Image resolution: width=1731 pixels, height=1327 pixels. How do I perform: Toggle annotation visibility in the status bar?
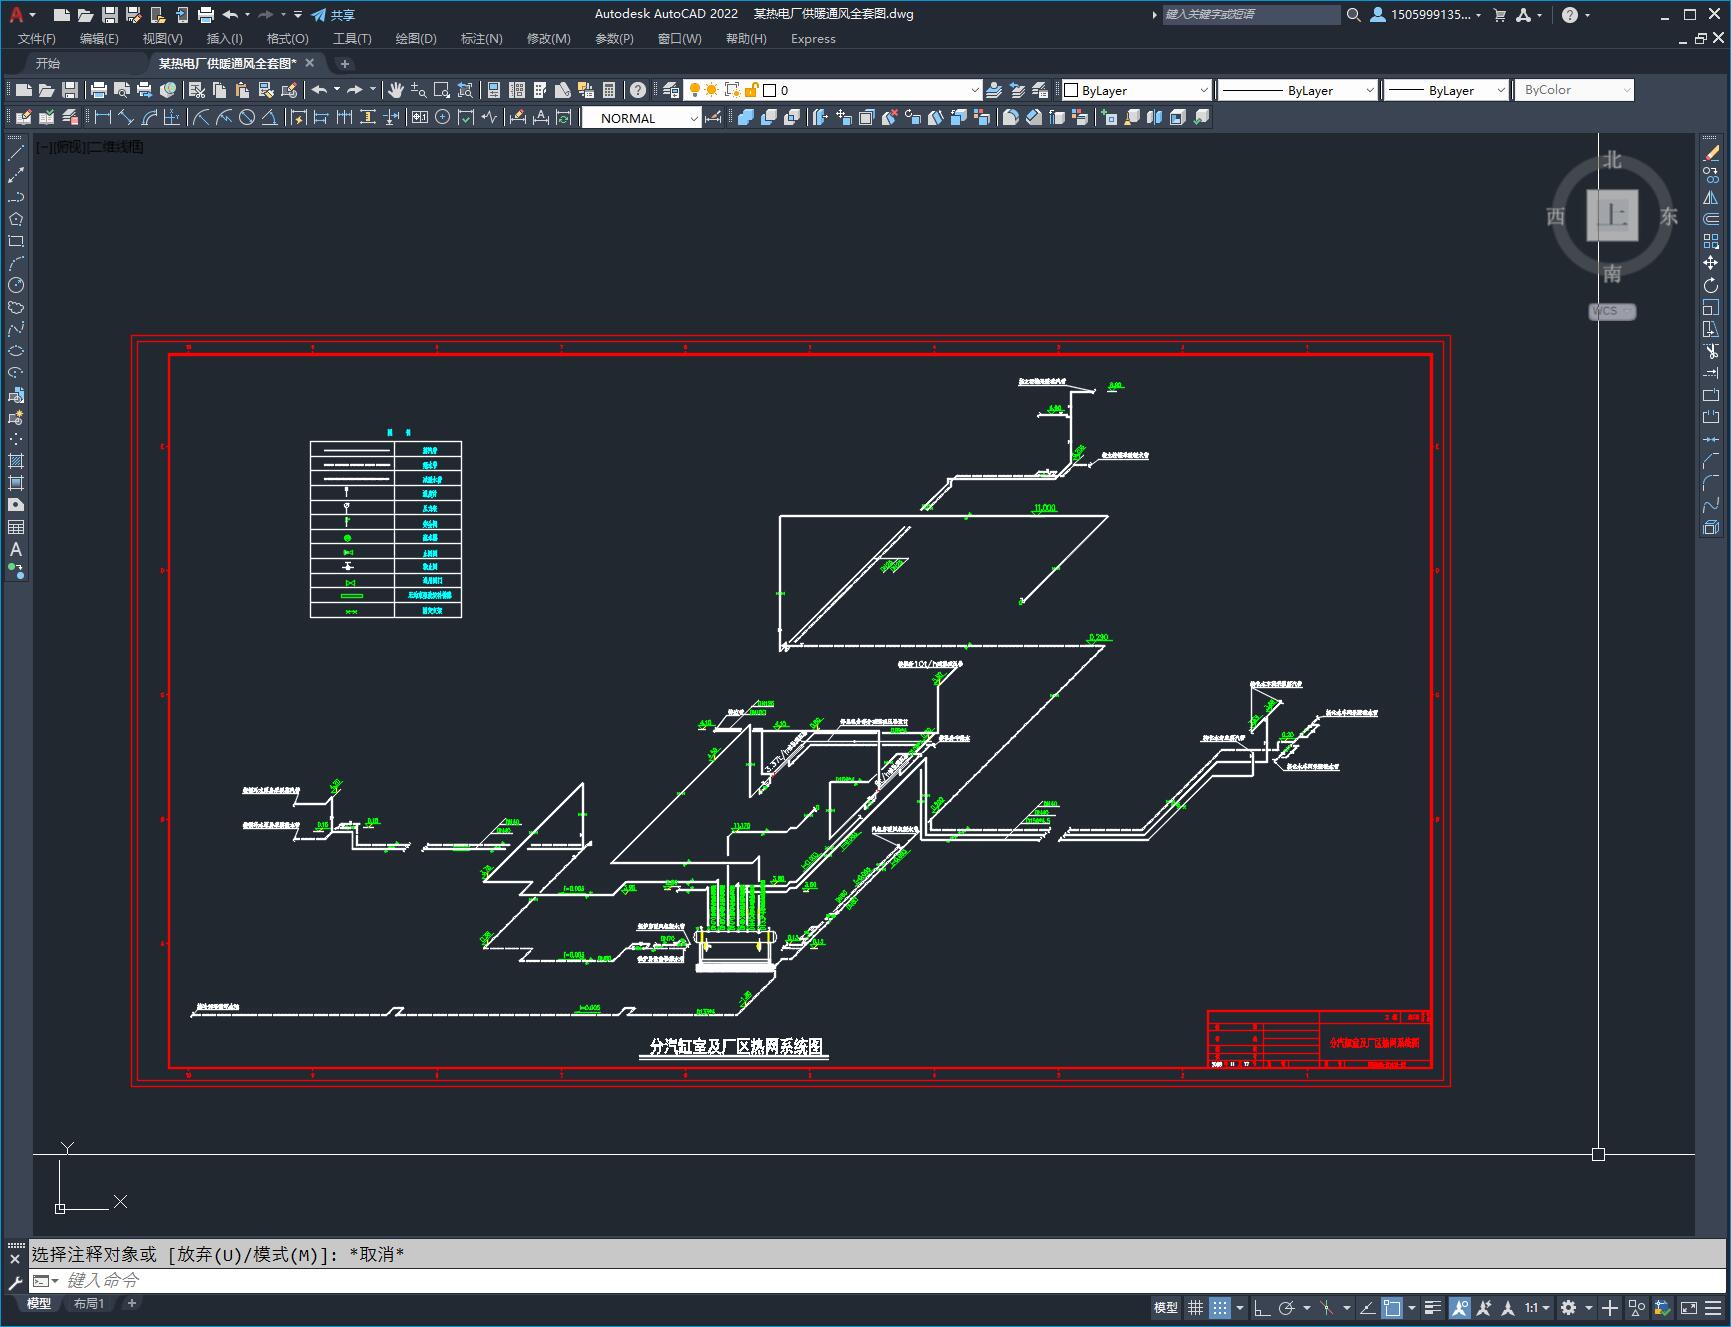click(x=1460, y=1307)
